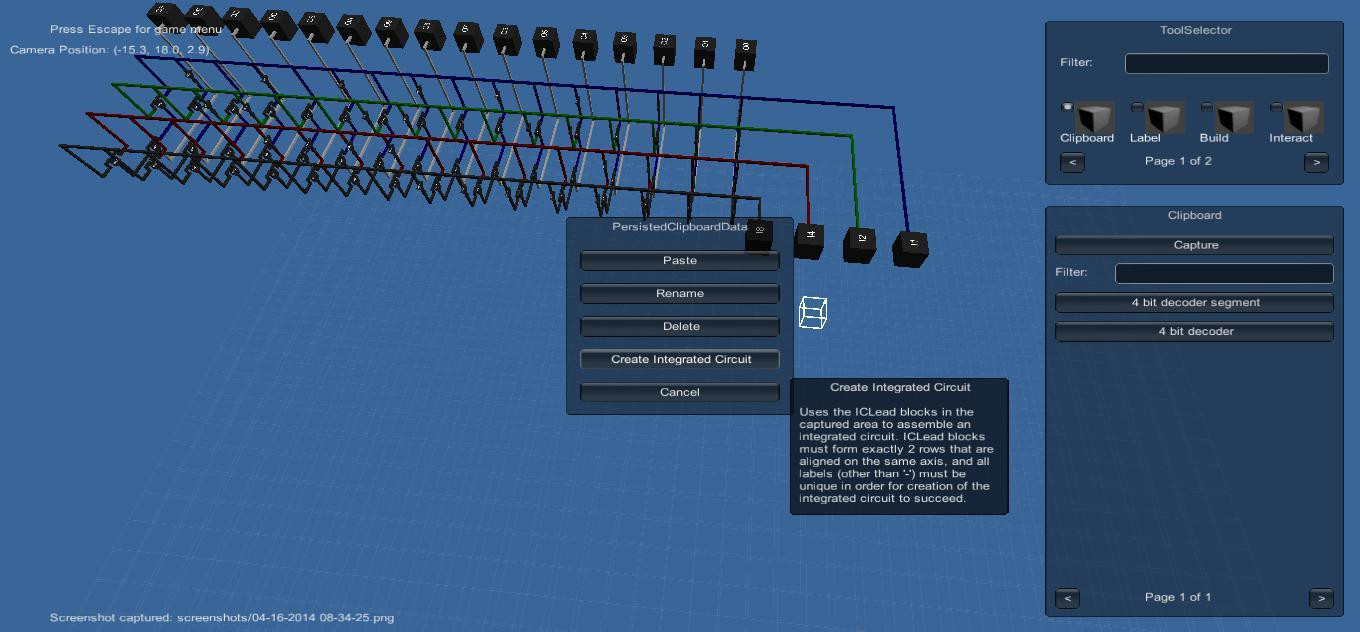
Task: Enable the Interact tool radio button
Action: (x=1276, y=107)
